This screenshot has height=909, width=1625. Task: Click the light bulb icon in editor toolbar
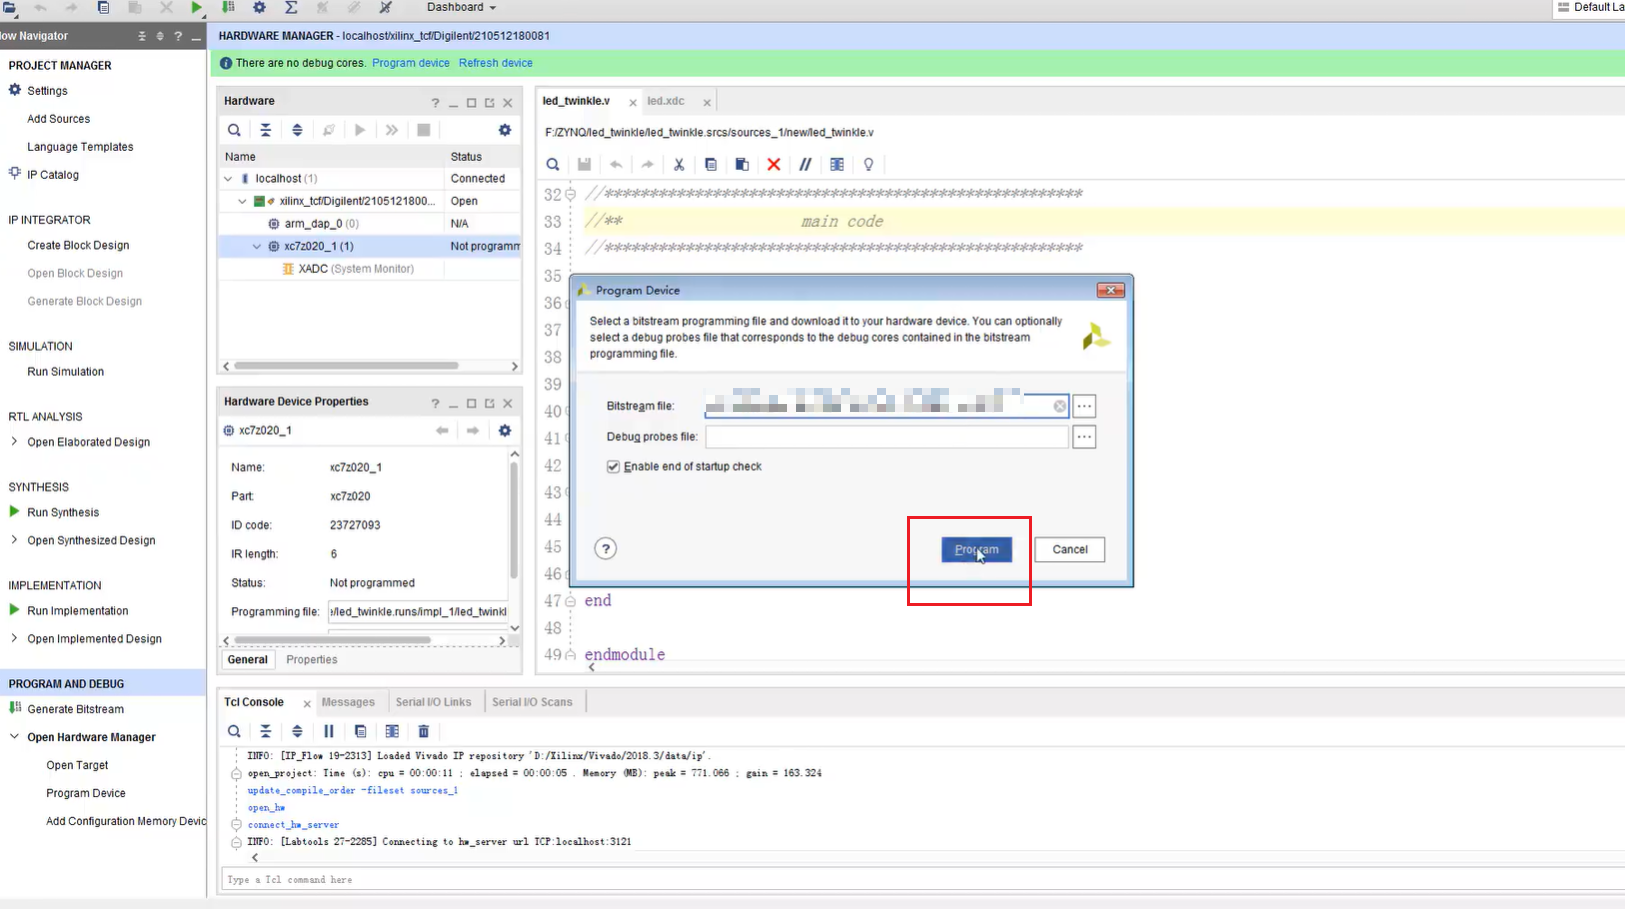pos(869,164)
